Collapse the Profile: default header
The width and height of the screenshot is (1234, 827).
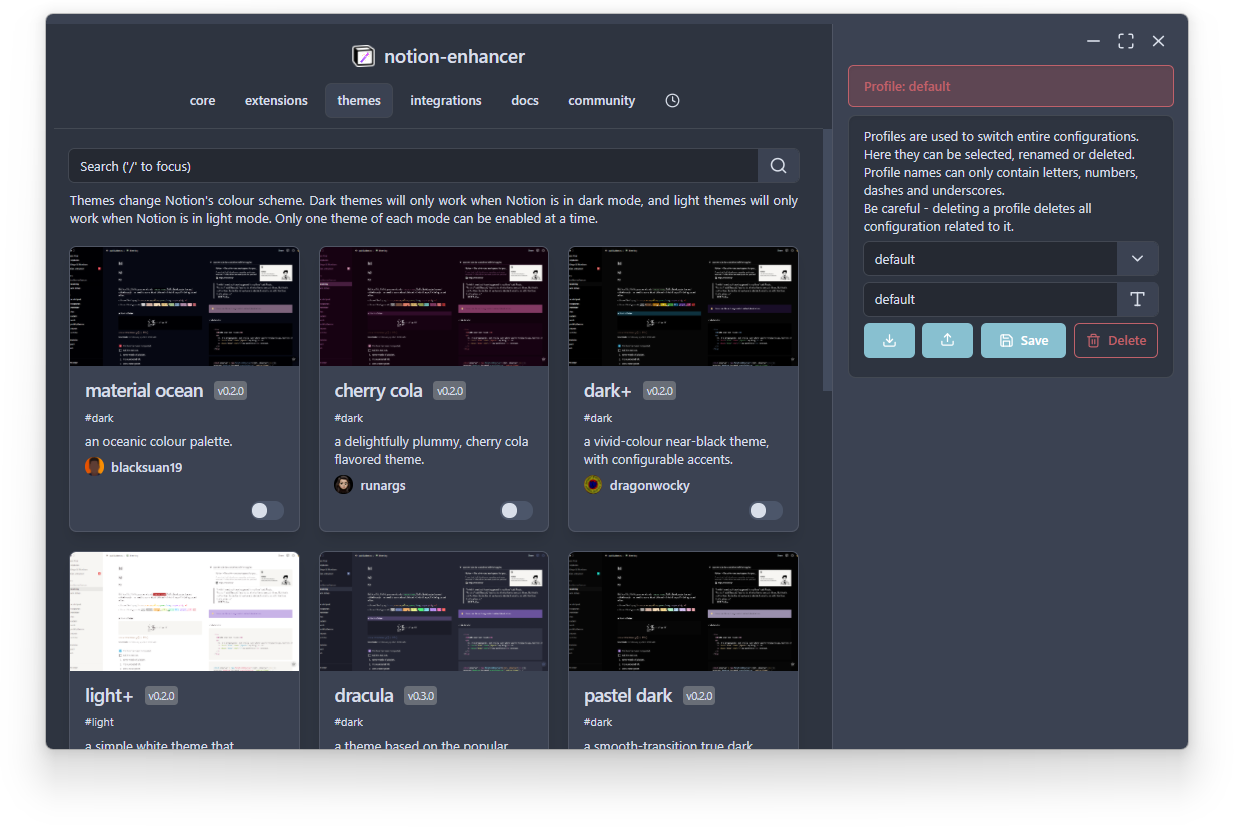pyautogui.click(x=1010, y=86)
